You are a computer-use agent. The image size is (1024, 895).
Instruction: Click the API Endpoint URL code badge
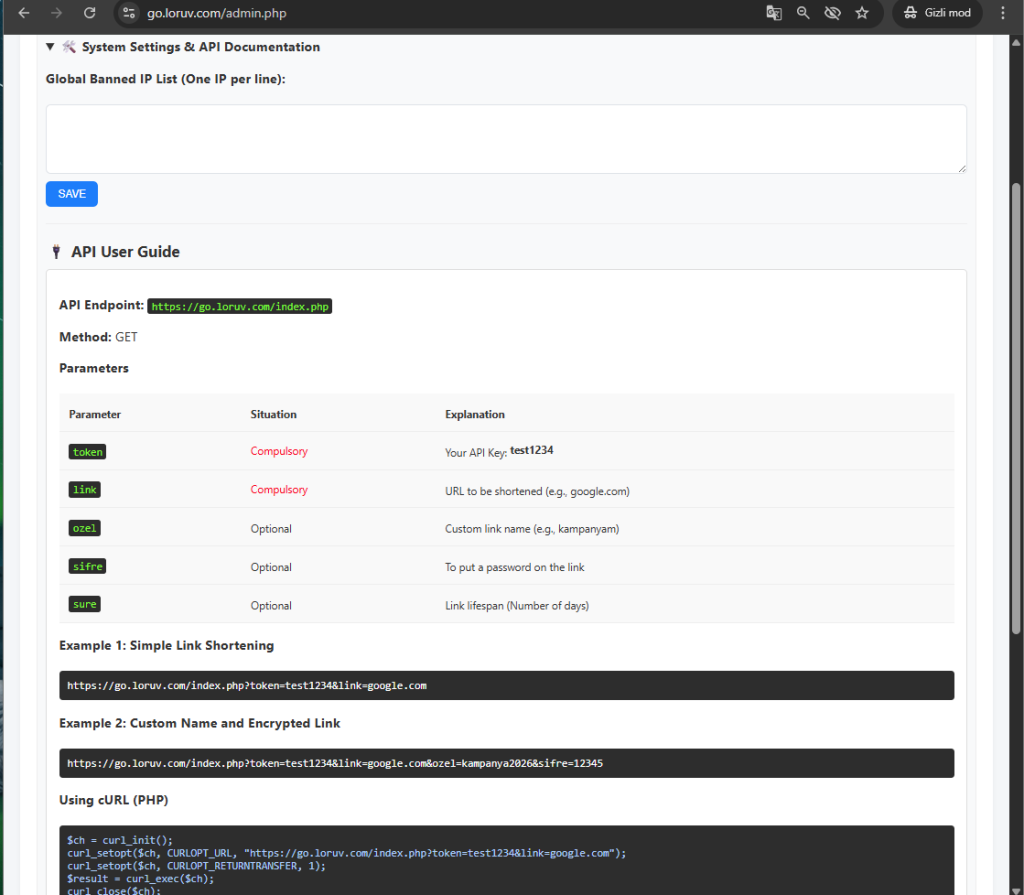pyautogui.click(x=240, y=306)
